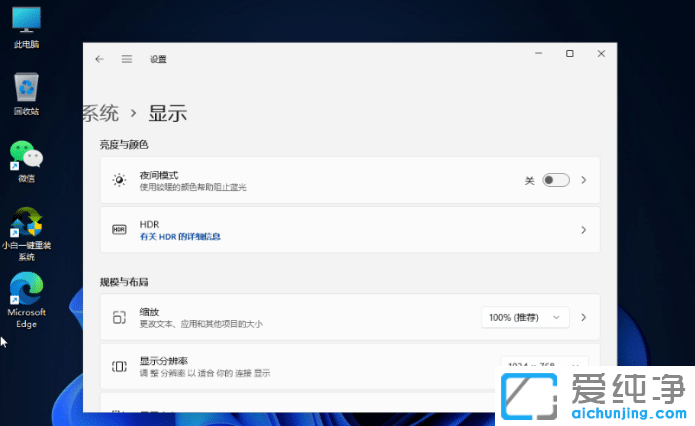Expand the 缩放 row chevron
695x426 pixels.
(583, 317)
